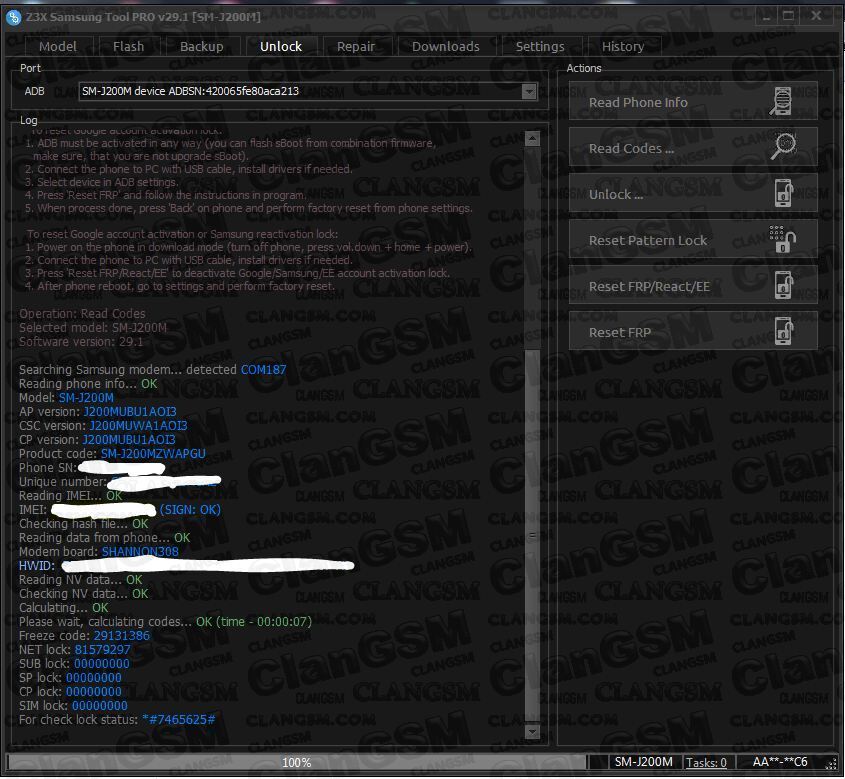Click the Tasks: 0 status link
Screen dimensions: 845x779
point(706,762)
